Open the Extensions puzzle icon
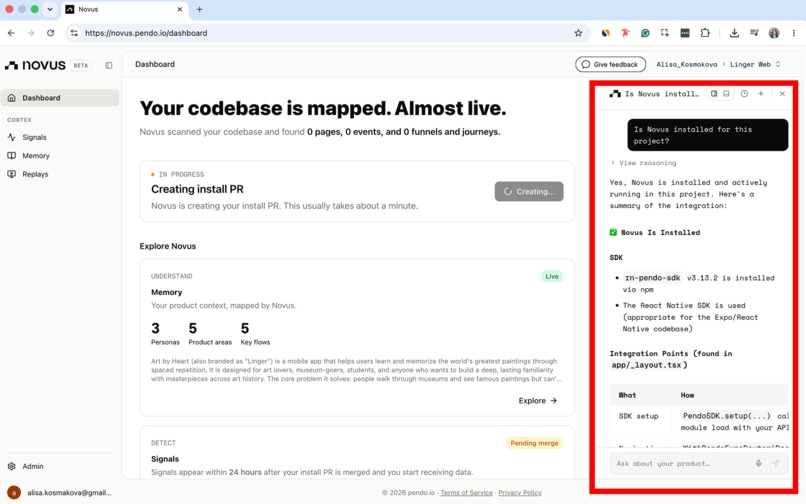 tap(705, 33)
